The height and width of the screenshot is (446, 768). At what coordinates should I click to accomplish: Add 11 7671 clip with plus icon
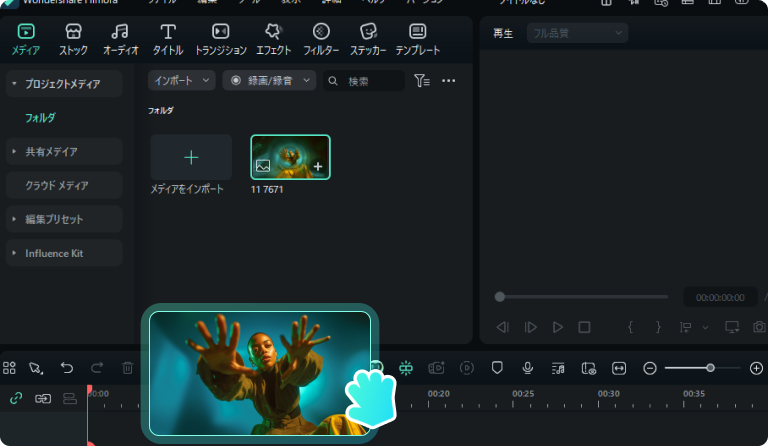click(x=318, y=166)
